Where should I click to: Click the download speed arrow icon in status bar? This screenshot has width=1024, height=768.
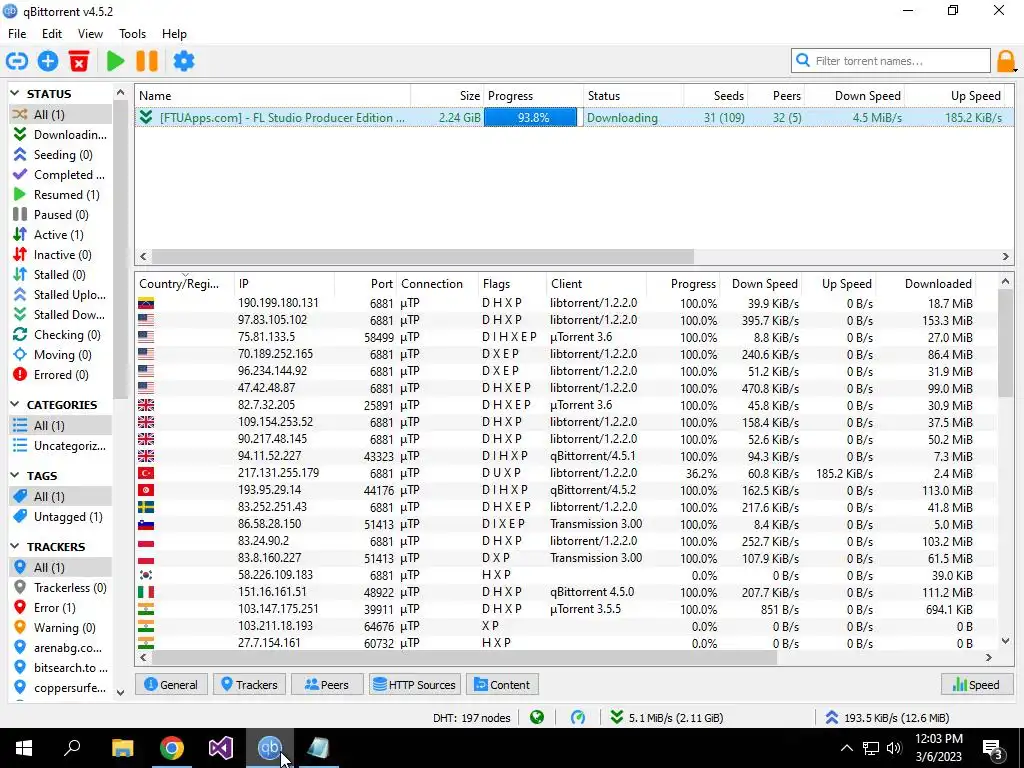(616, 718)
